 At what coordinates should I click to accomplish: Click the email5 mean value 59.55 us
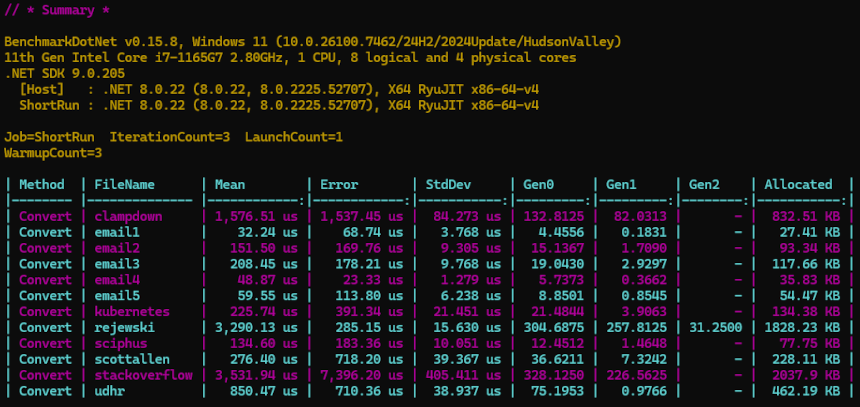coord(268,296)
